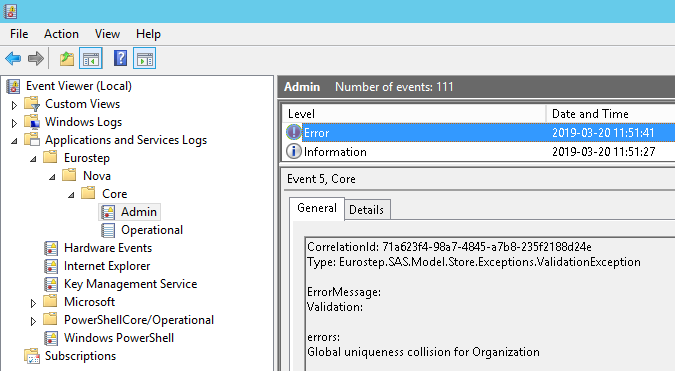Toggle the Show/Hide Console Tree icon

(91, 59)
